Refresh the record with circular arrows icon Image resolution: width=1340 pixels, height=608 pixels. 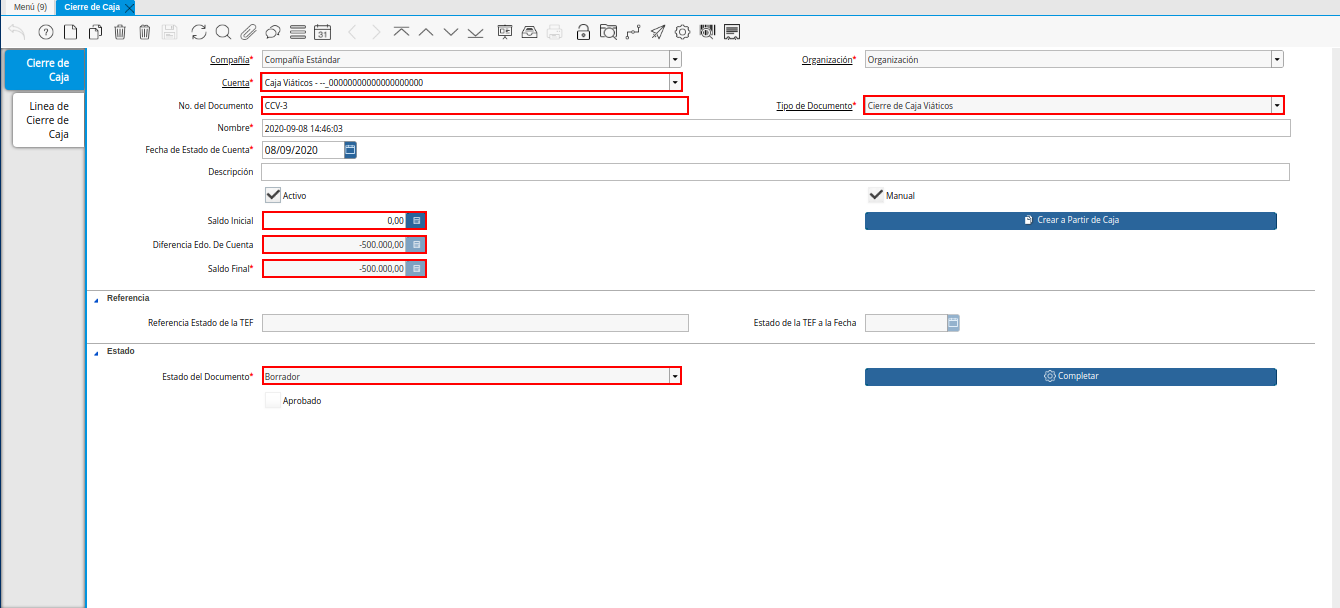[x=199, y=32]
